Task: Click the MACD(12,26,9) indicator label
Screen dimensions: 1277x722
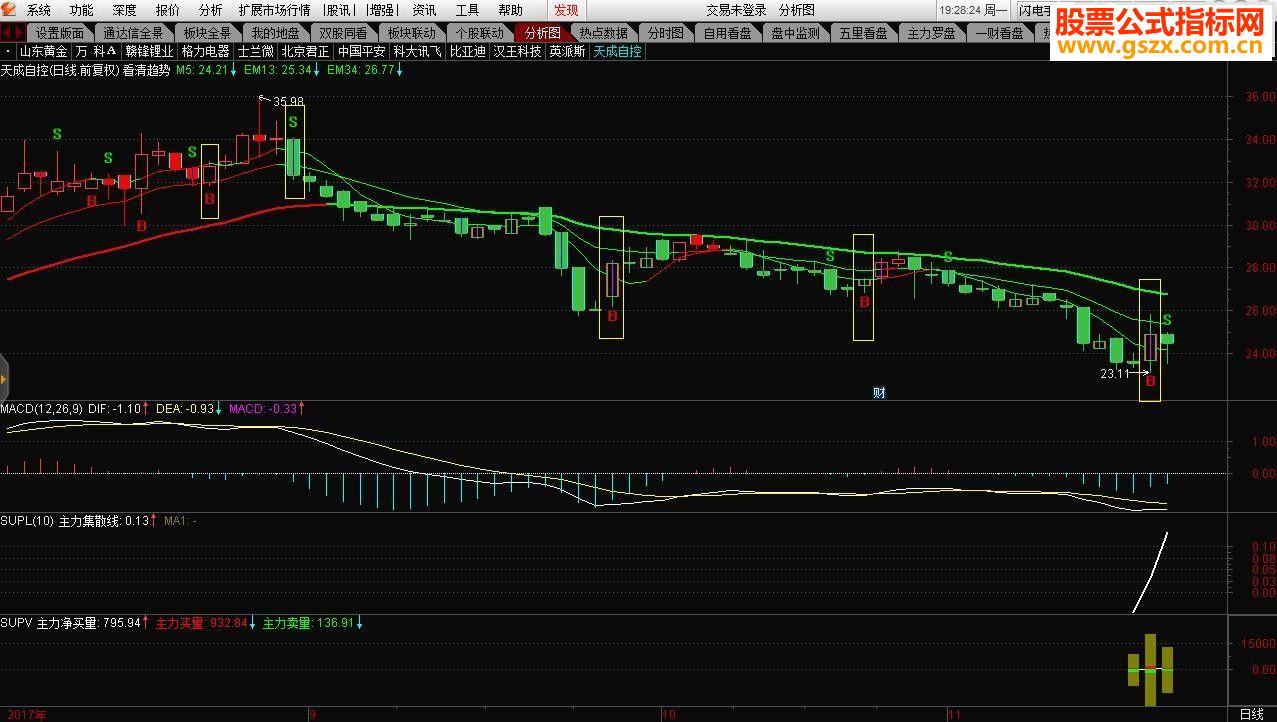Action: [x=41, y=409]
